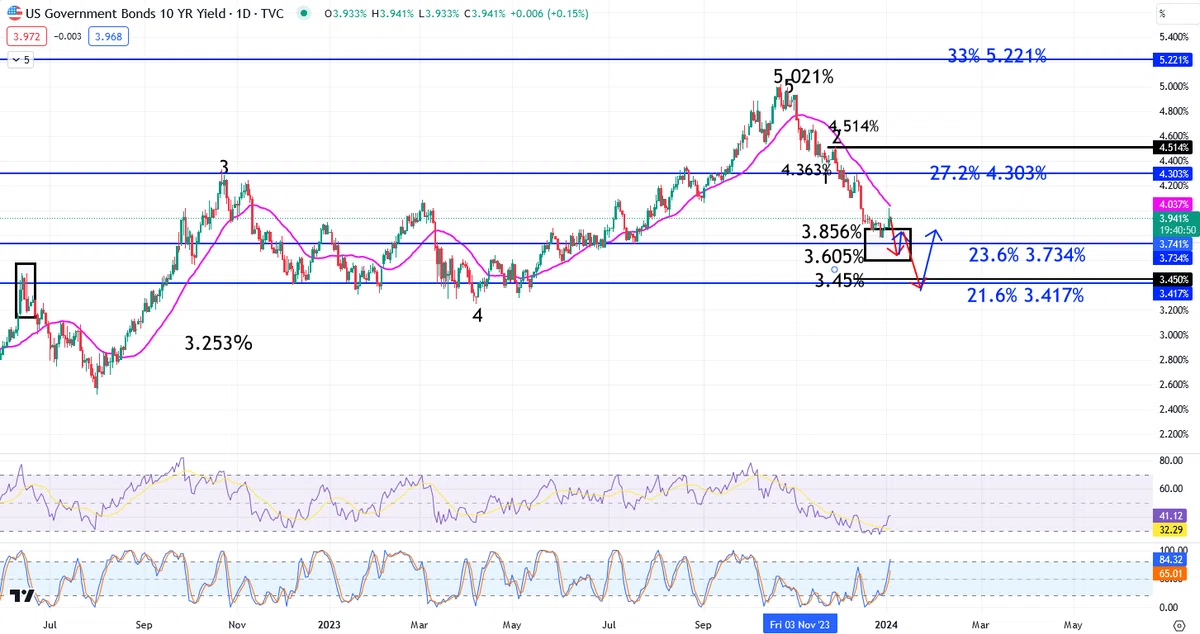Select the wave label 4 near April low
The width and height of the screenshot is (1200, 634).
click(x=478, y=315)
